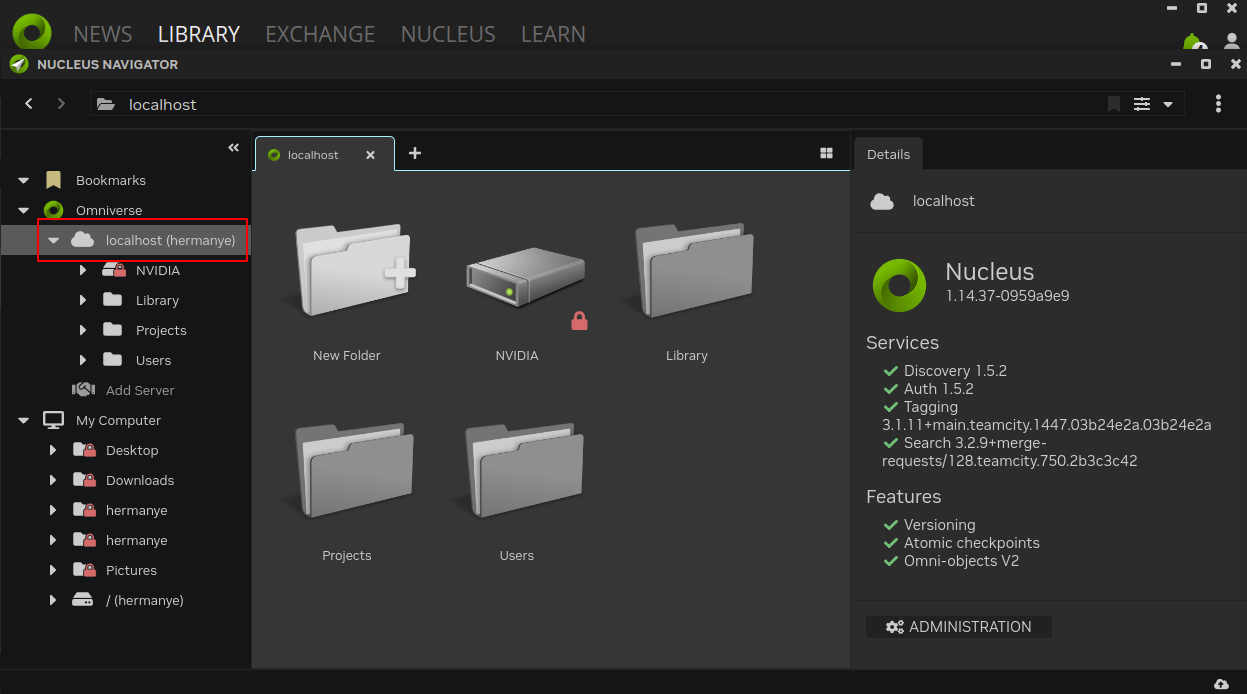Open a new tab with the plus button

tap(415, 153)
